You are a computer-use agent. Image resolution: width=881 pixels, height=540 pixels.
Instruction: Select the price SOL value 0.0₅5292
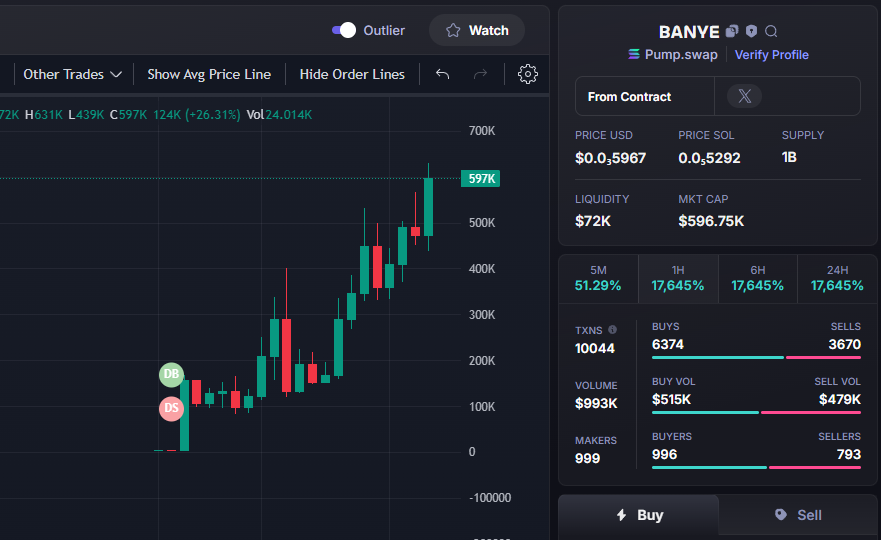coord(709,158)
